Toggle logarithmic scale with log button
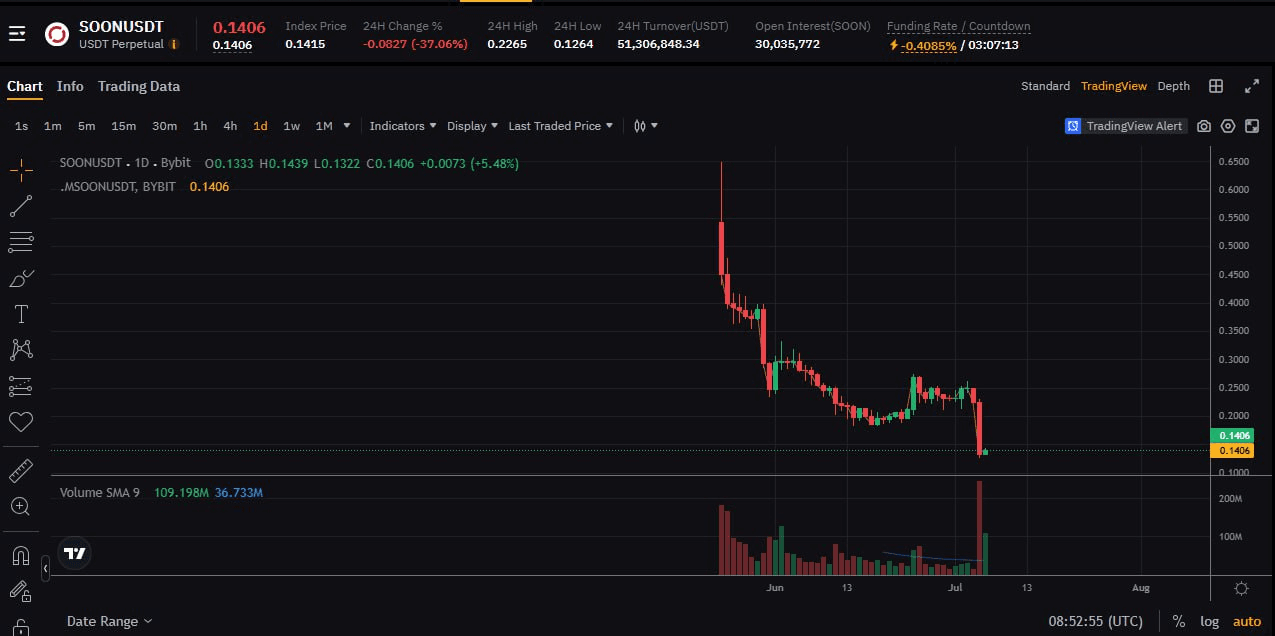The width and height of the screenshot is (1275, 636). pyautogui.click(x=1209, y=621)
